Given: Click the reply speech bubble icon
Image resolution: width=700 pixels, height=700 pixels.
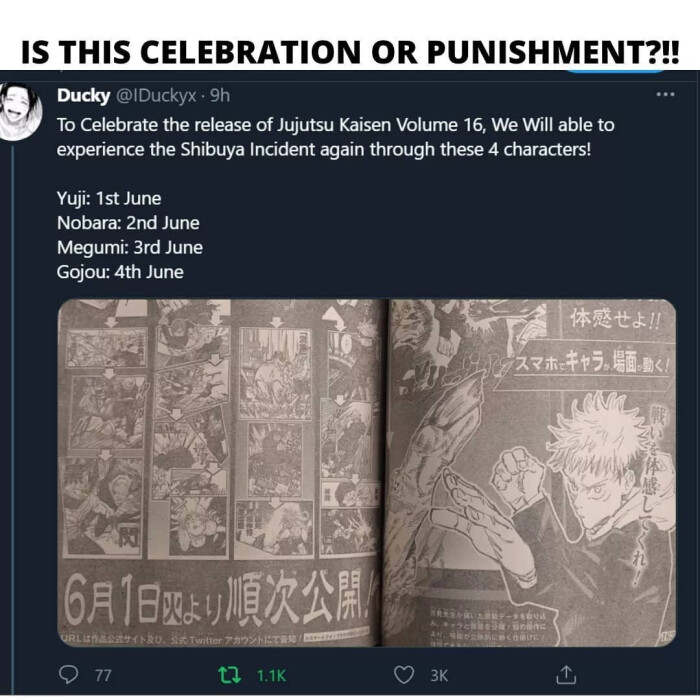Looking at the screenshot, I should tap(68, 674).
